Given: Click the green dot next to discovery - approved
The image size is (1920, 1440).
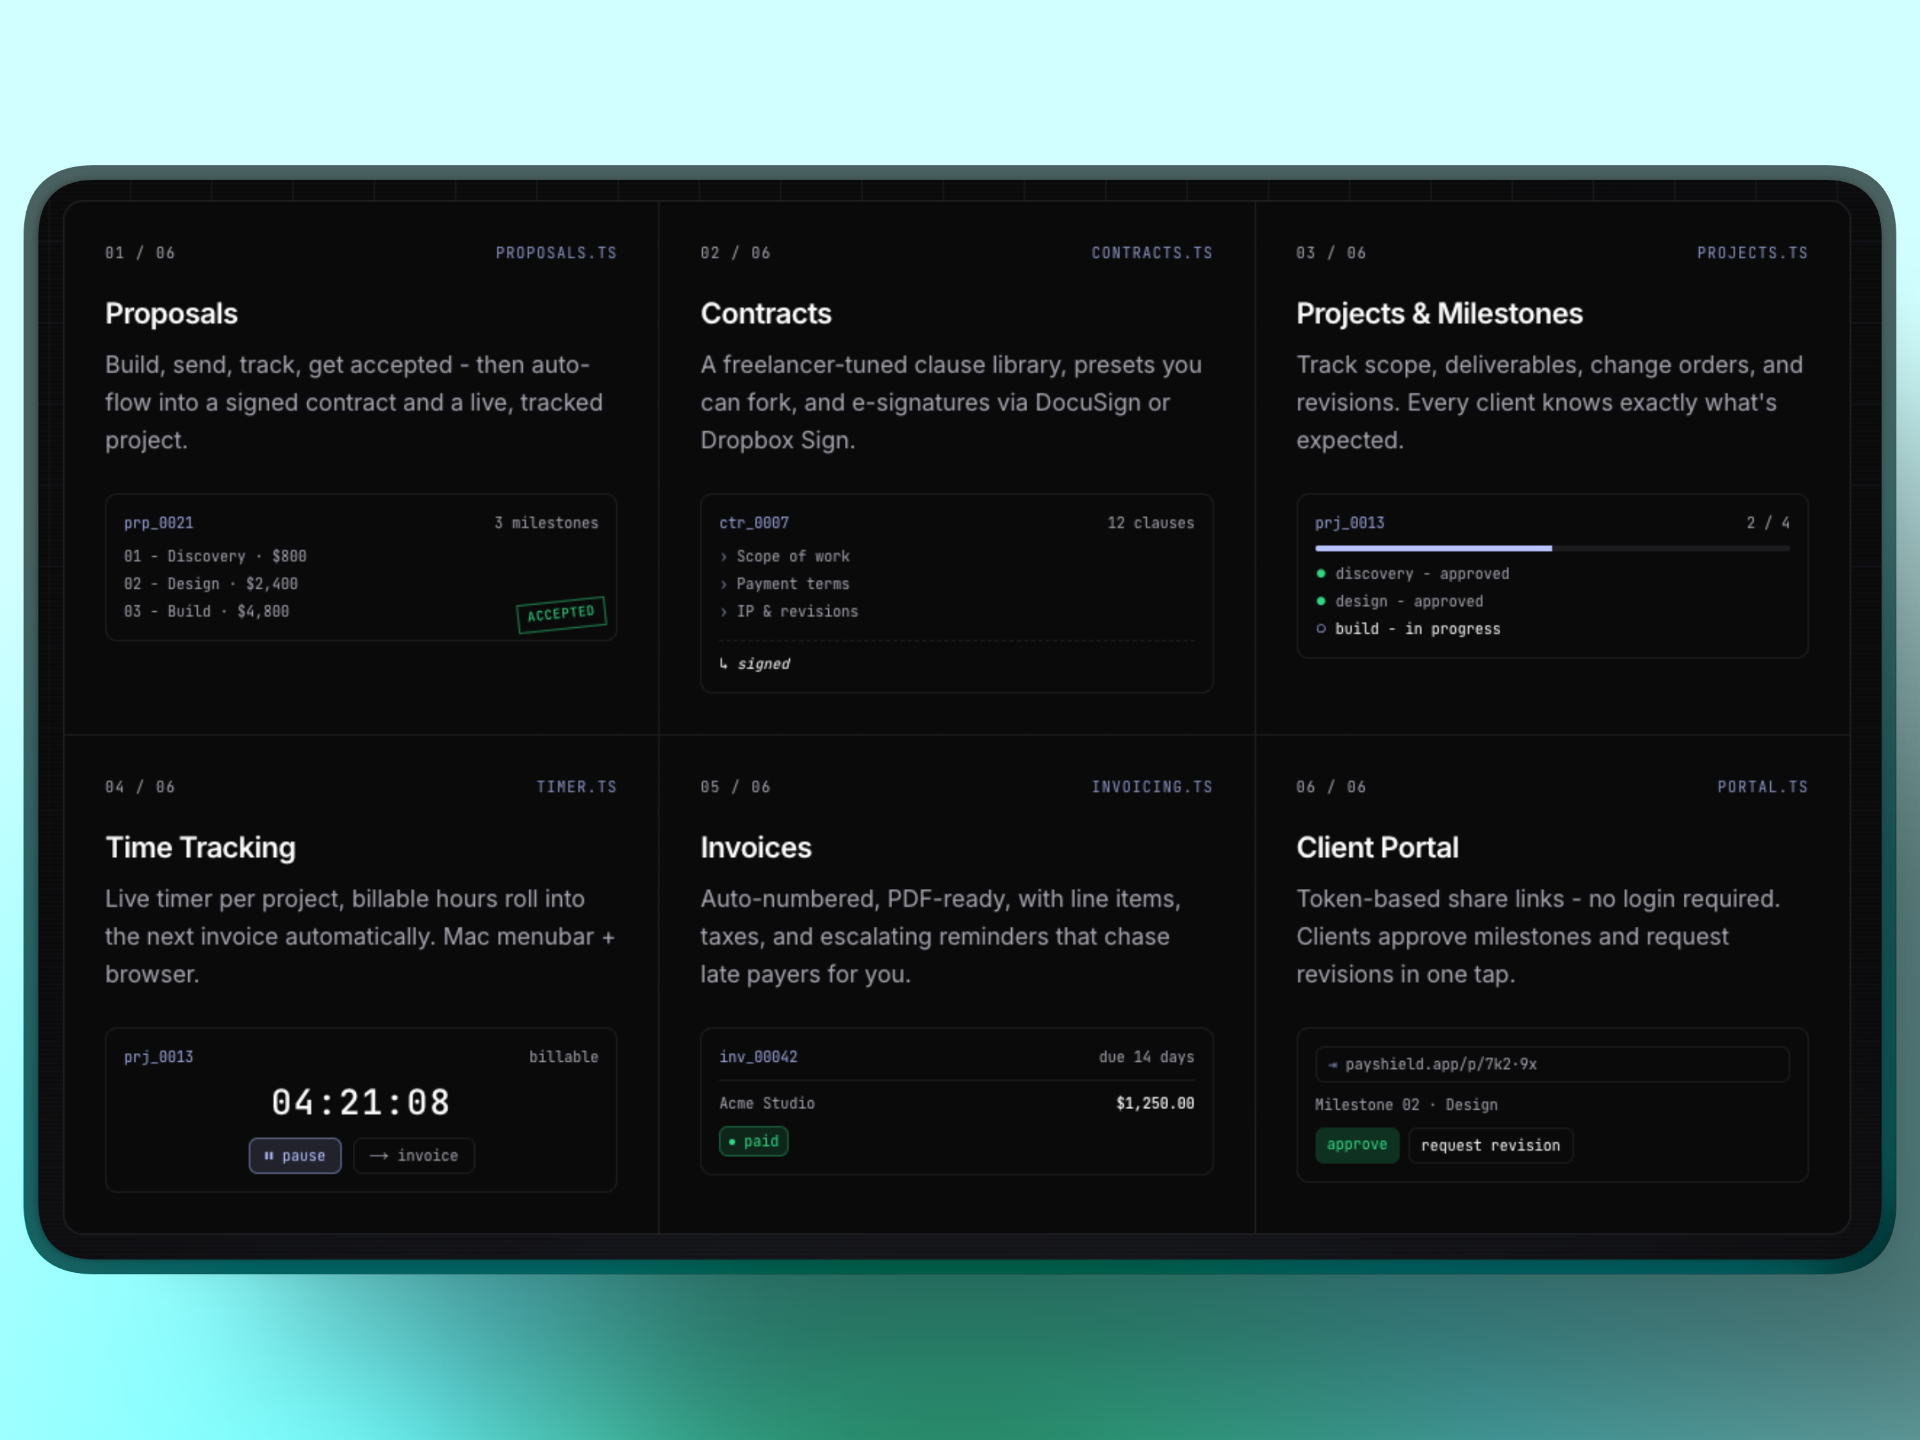Looking at the screenshot, I should coord(1321,573).
